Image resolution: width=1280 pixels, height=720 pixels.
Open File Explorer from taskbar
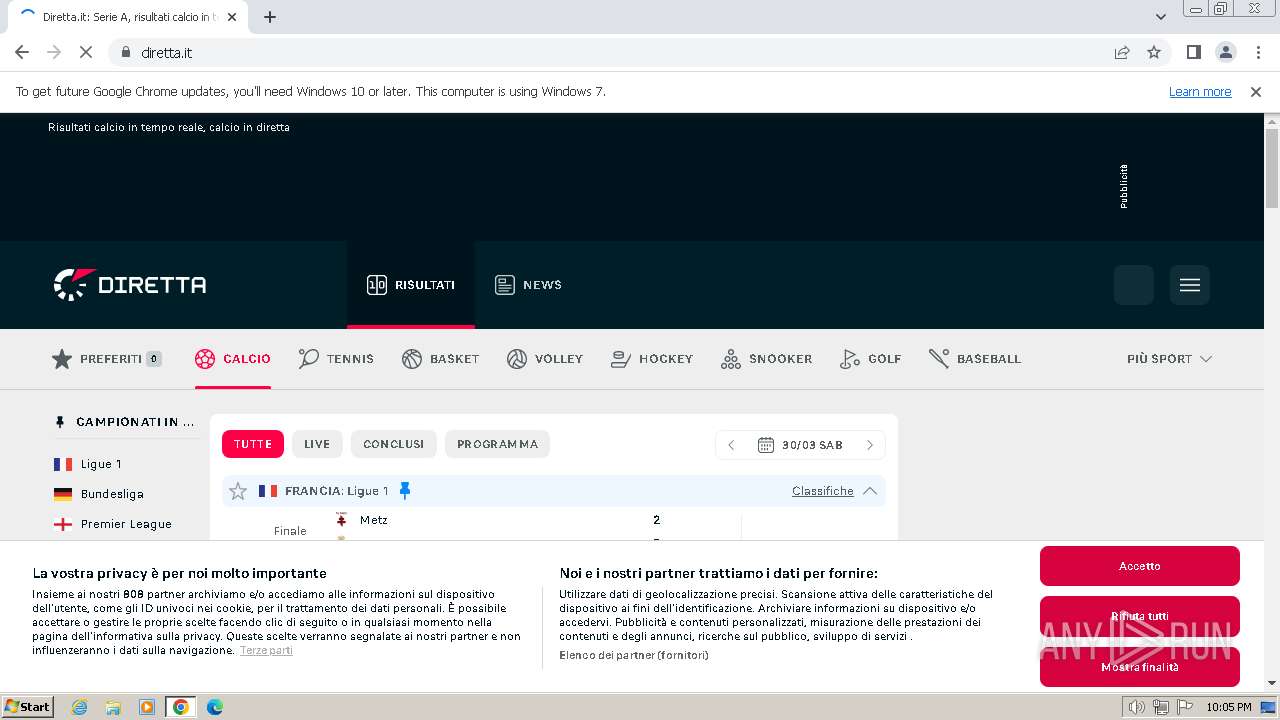point(113,707)
